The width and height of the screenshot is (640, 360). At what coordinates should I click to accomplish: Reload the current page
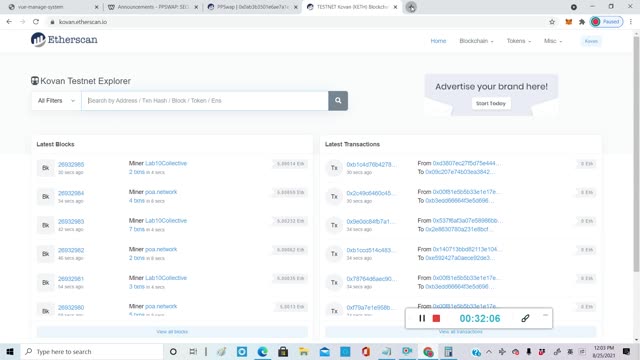(36, 22)
